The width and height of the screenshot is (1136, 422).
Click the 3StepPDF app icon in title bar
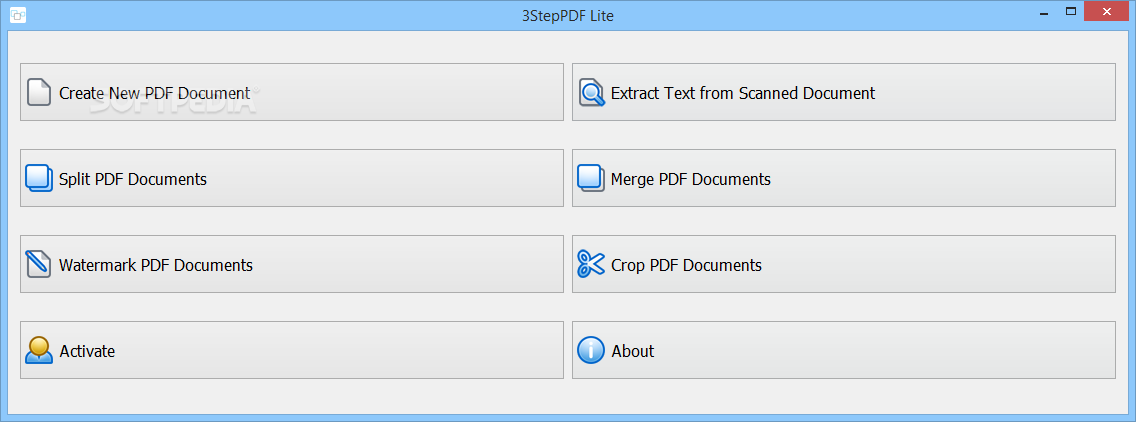point(18,15)
